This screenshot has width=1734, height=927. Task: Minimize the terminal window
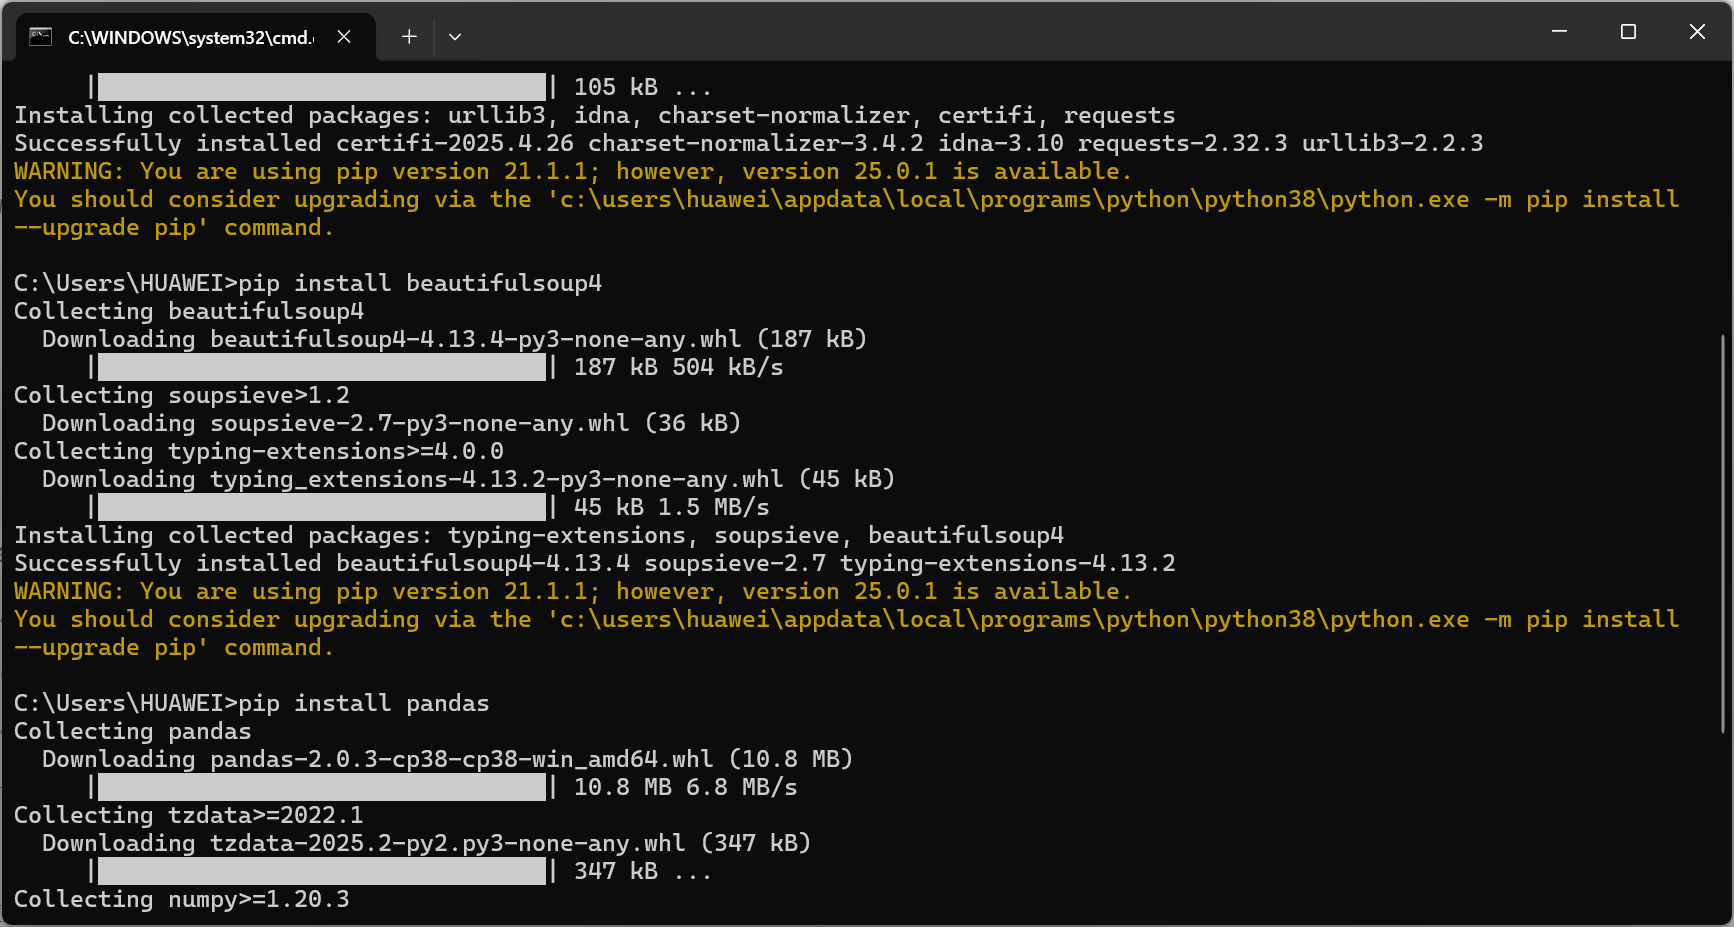1559,32
